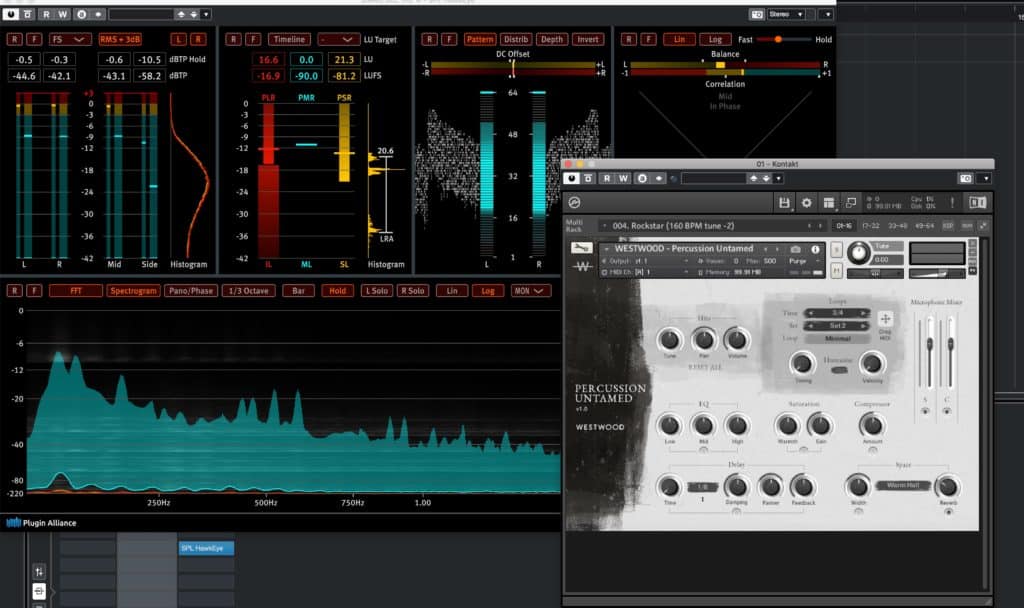Enable L Solo in the spectrum analyzer
The width and height of the screenshot is (1024, 608).
coord(377,291)
